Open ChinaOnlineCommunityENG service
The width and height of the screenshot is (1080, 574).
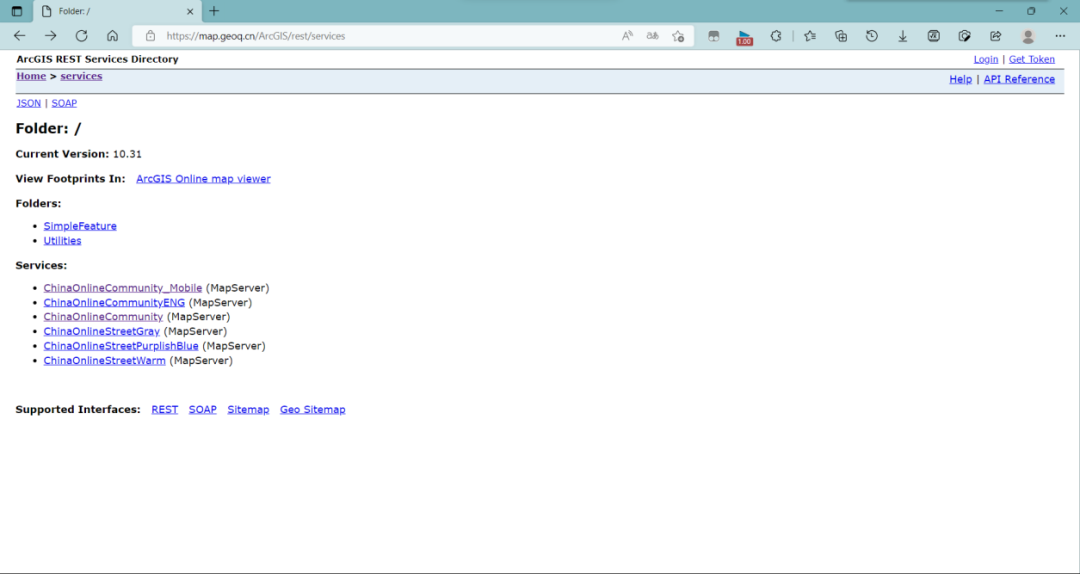(x=114, y=303)
